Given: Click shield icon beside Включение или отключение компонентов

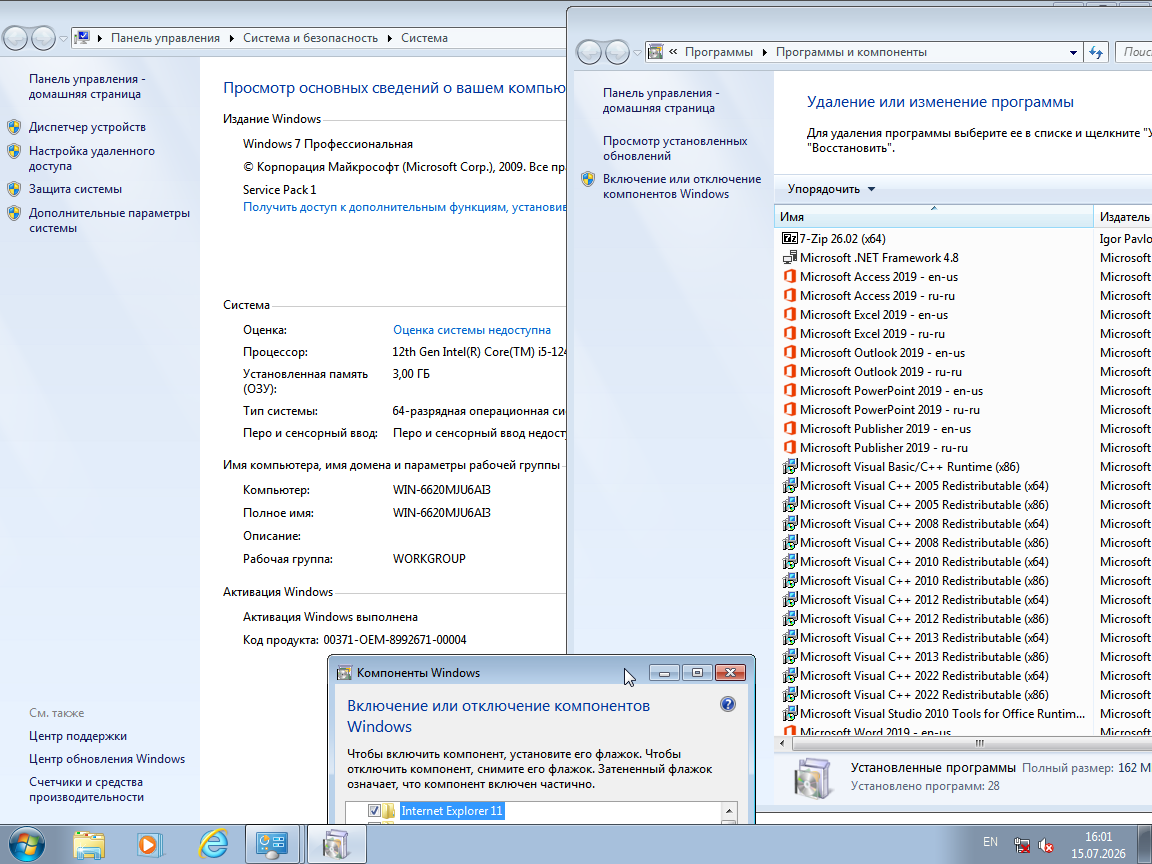Looking at the screenshot, I should [588, 179].
